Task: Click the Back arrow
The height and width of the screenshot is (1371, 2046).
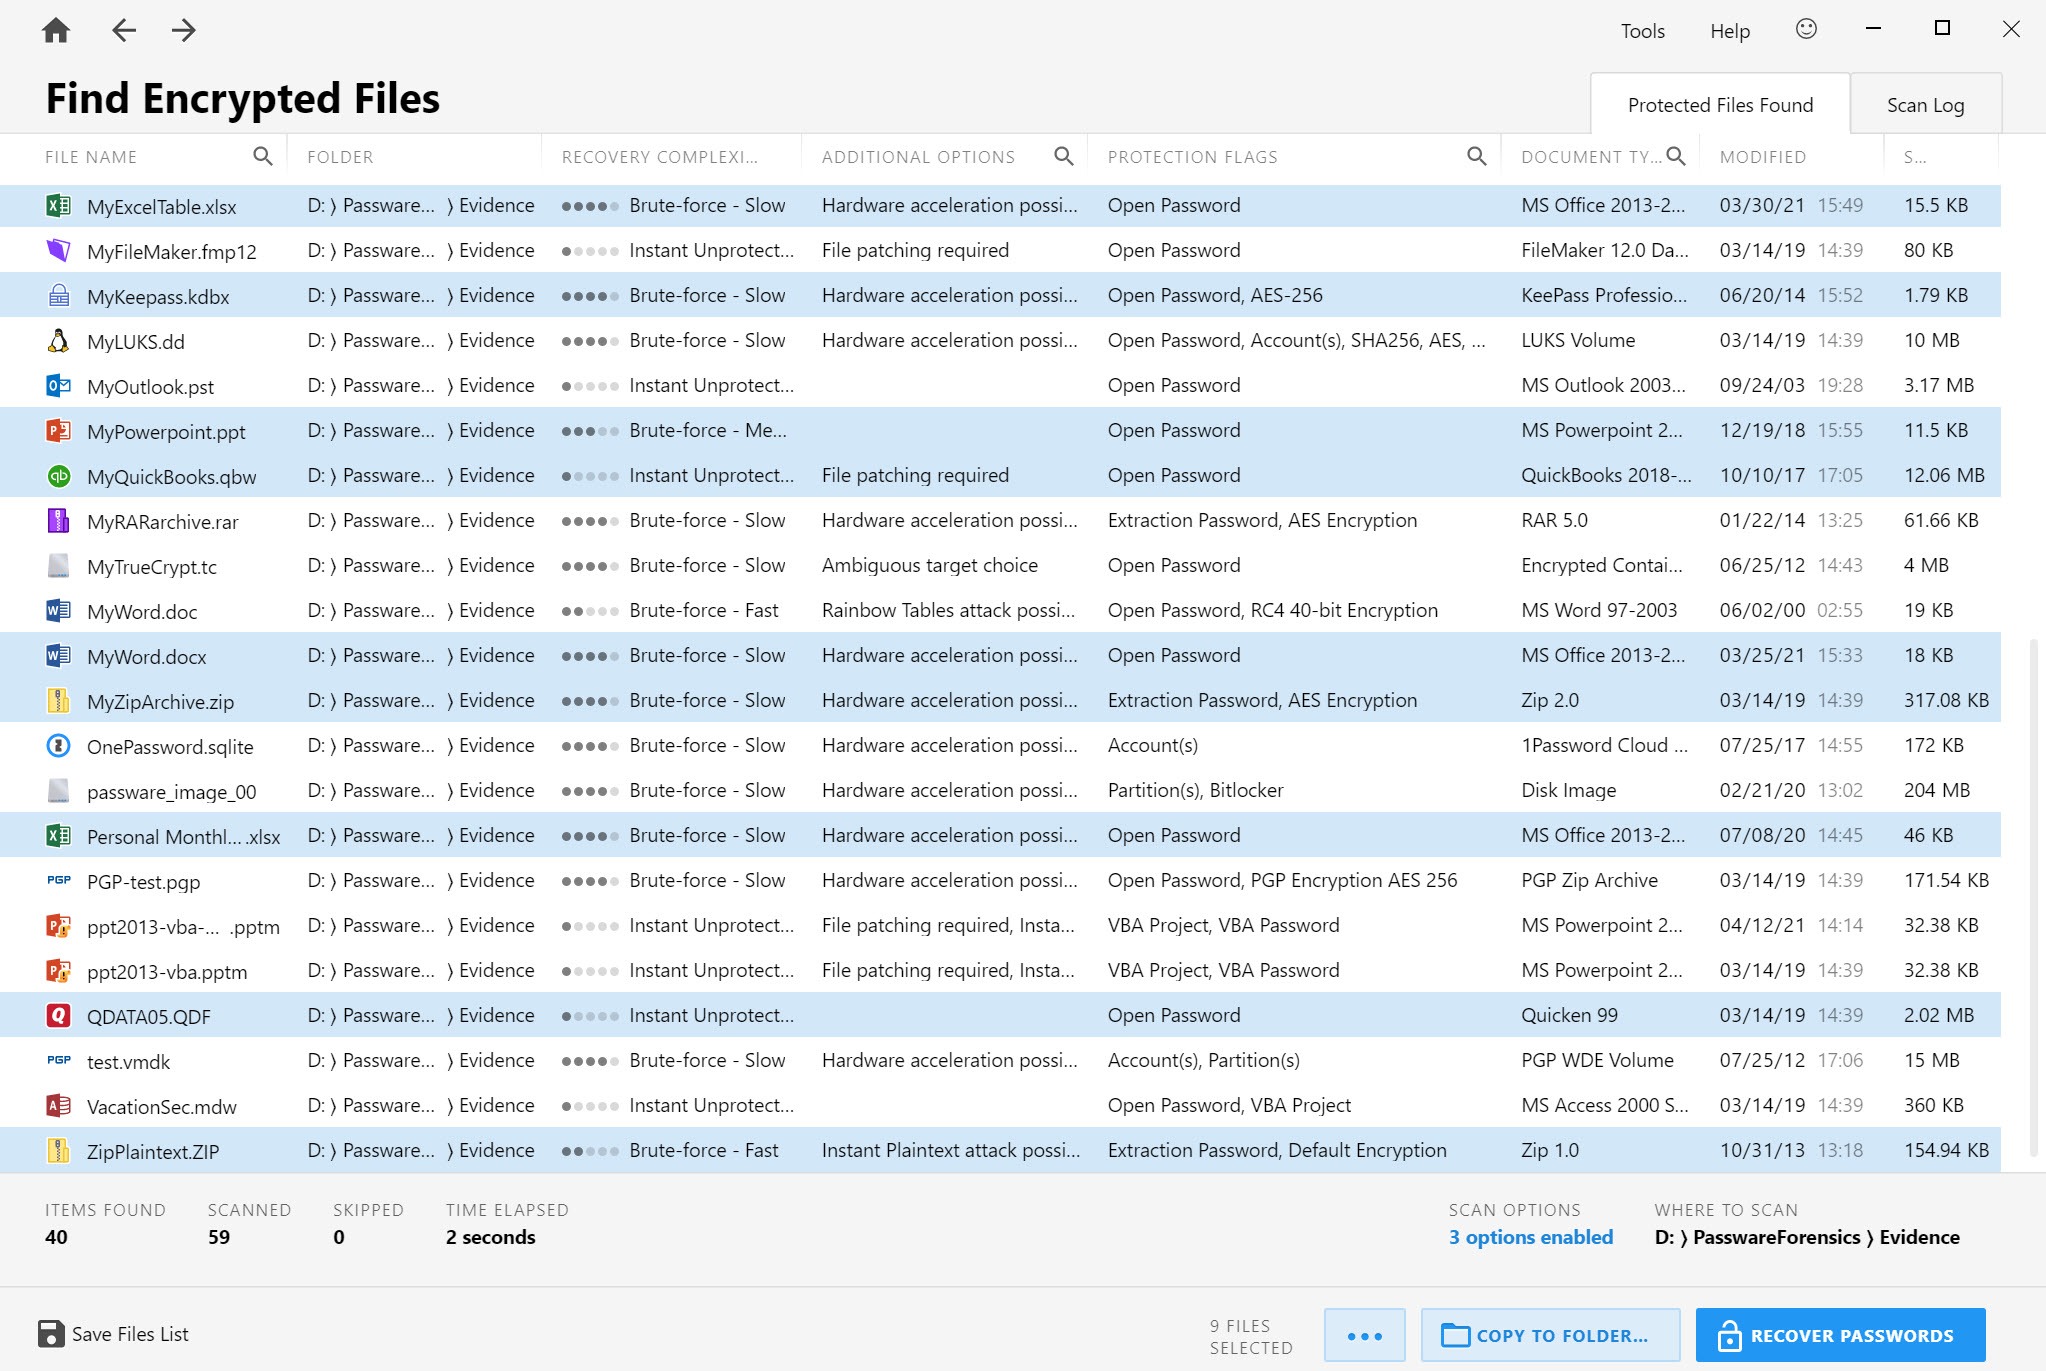Action: (x=124, y=31)
